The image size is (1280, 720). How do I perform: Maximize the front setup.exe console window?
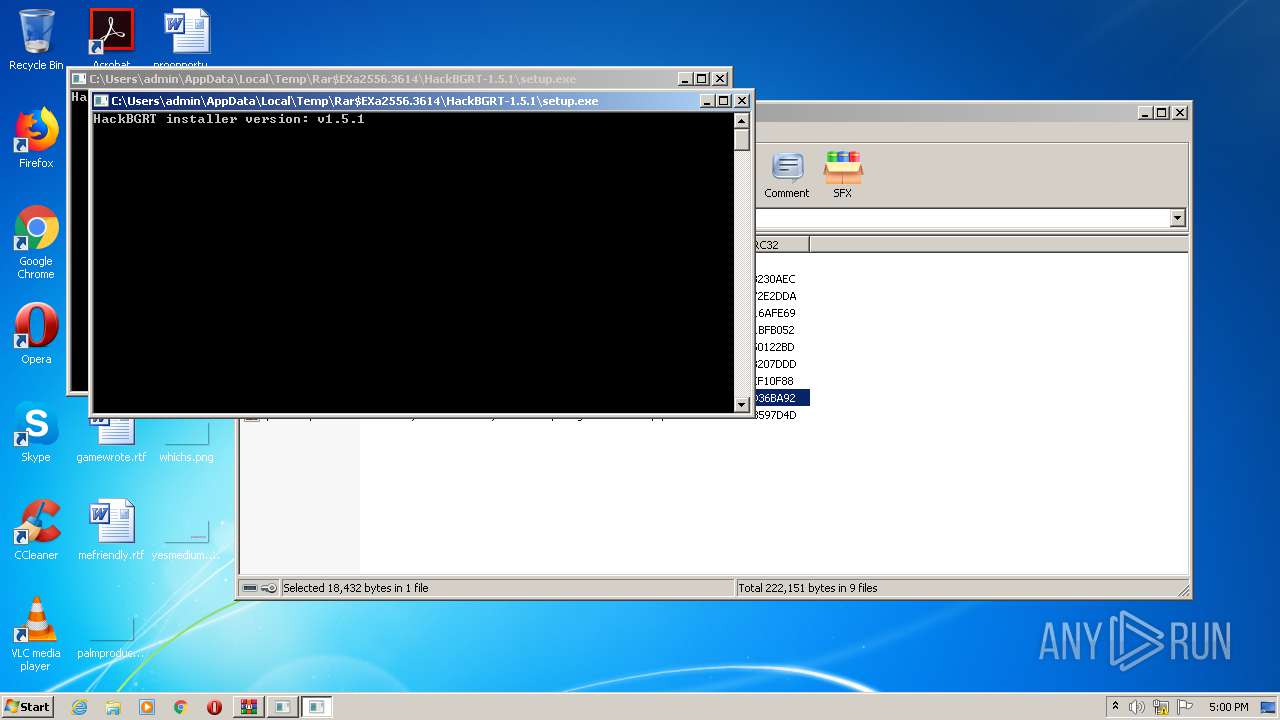[x=724, y=101]
